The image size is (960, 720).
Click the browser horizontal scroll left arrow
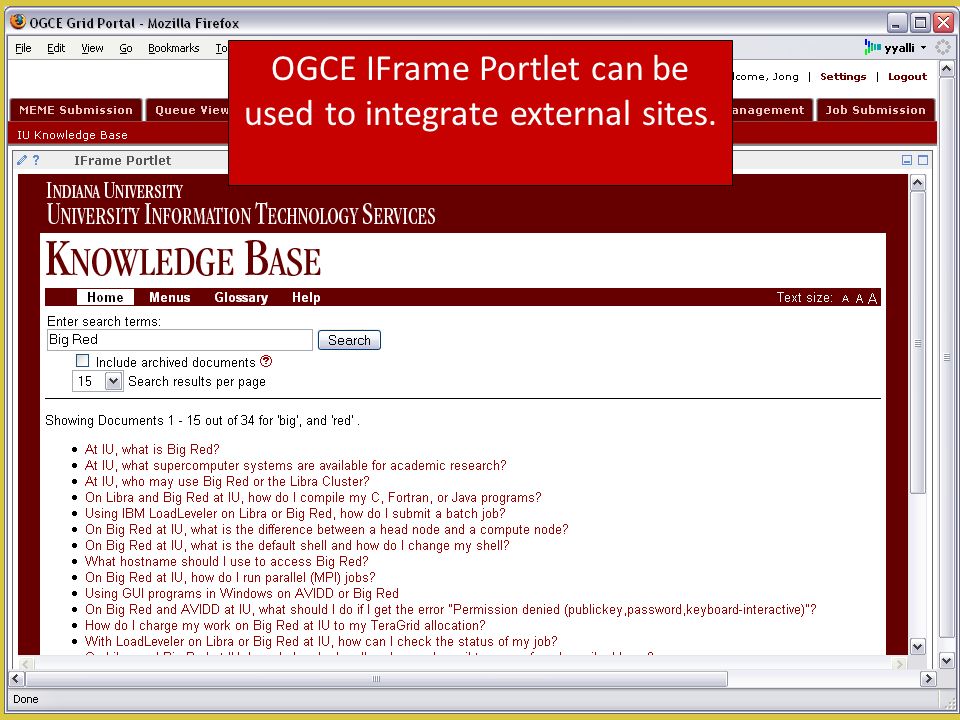pos(16,678)
